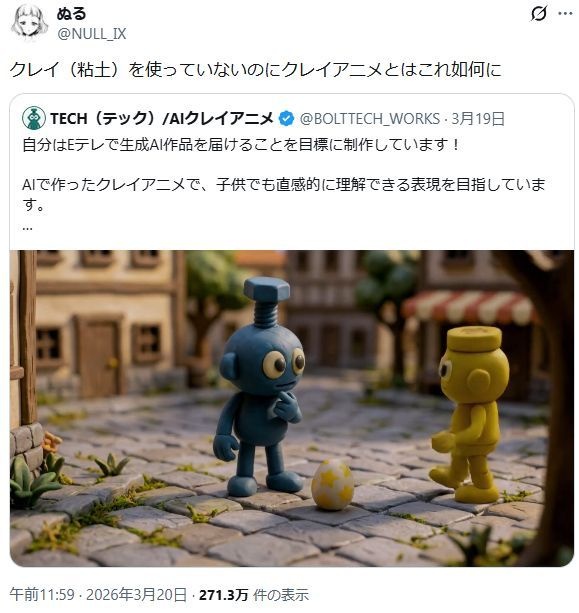Click the 午前11:59 timestamp
Viewport: 579px width, 613px height.
[42, 595]
